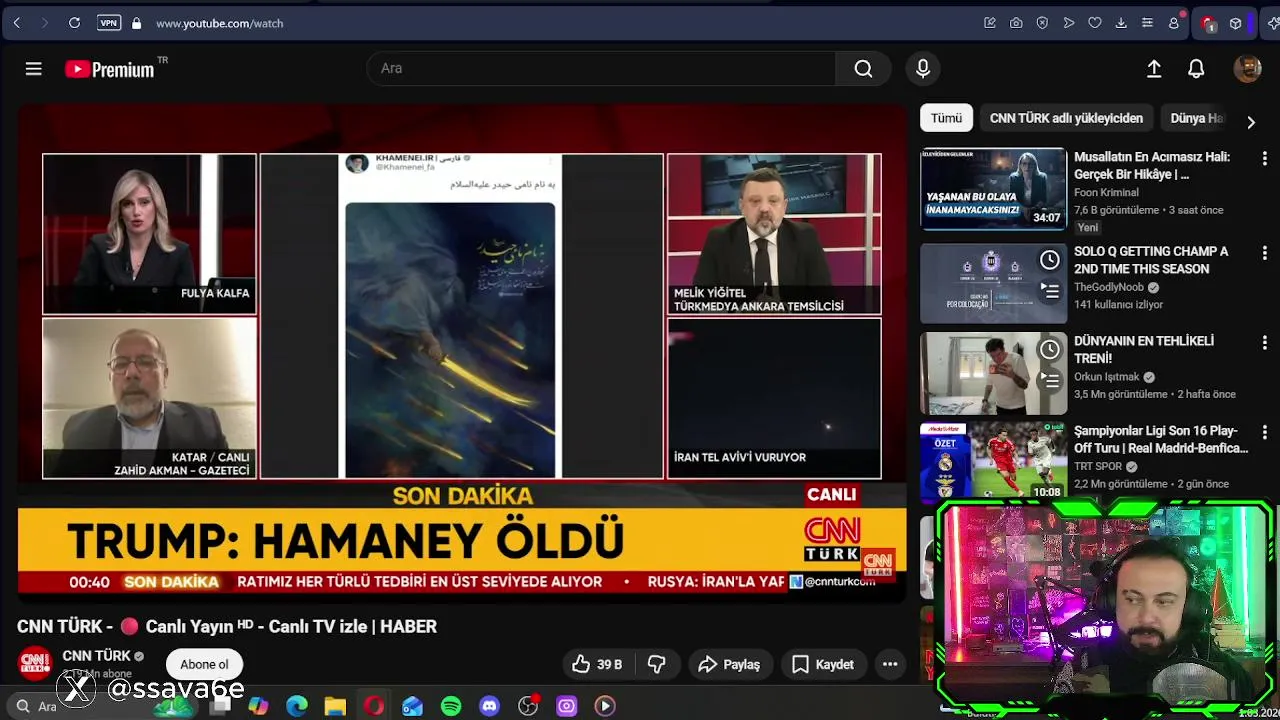The width and height of the screenshot is (1280, 720).
Task: Open the upload/create video icon
Action: pos(1154,68)
